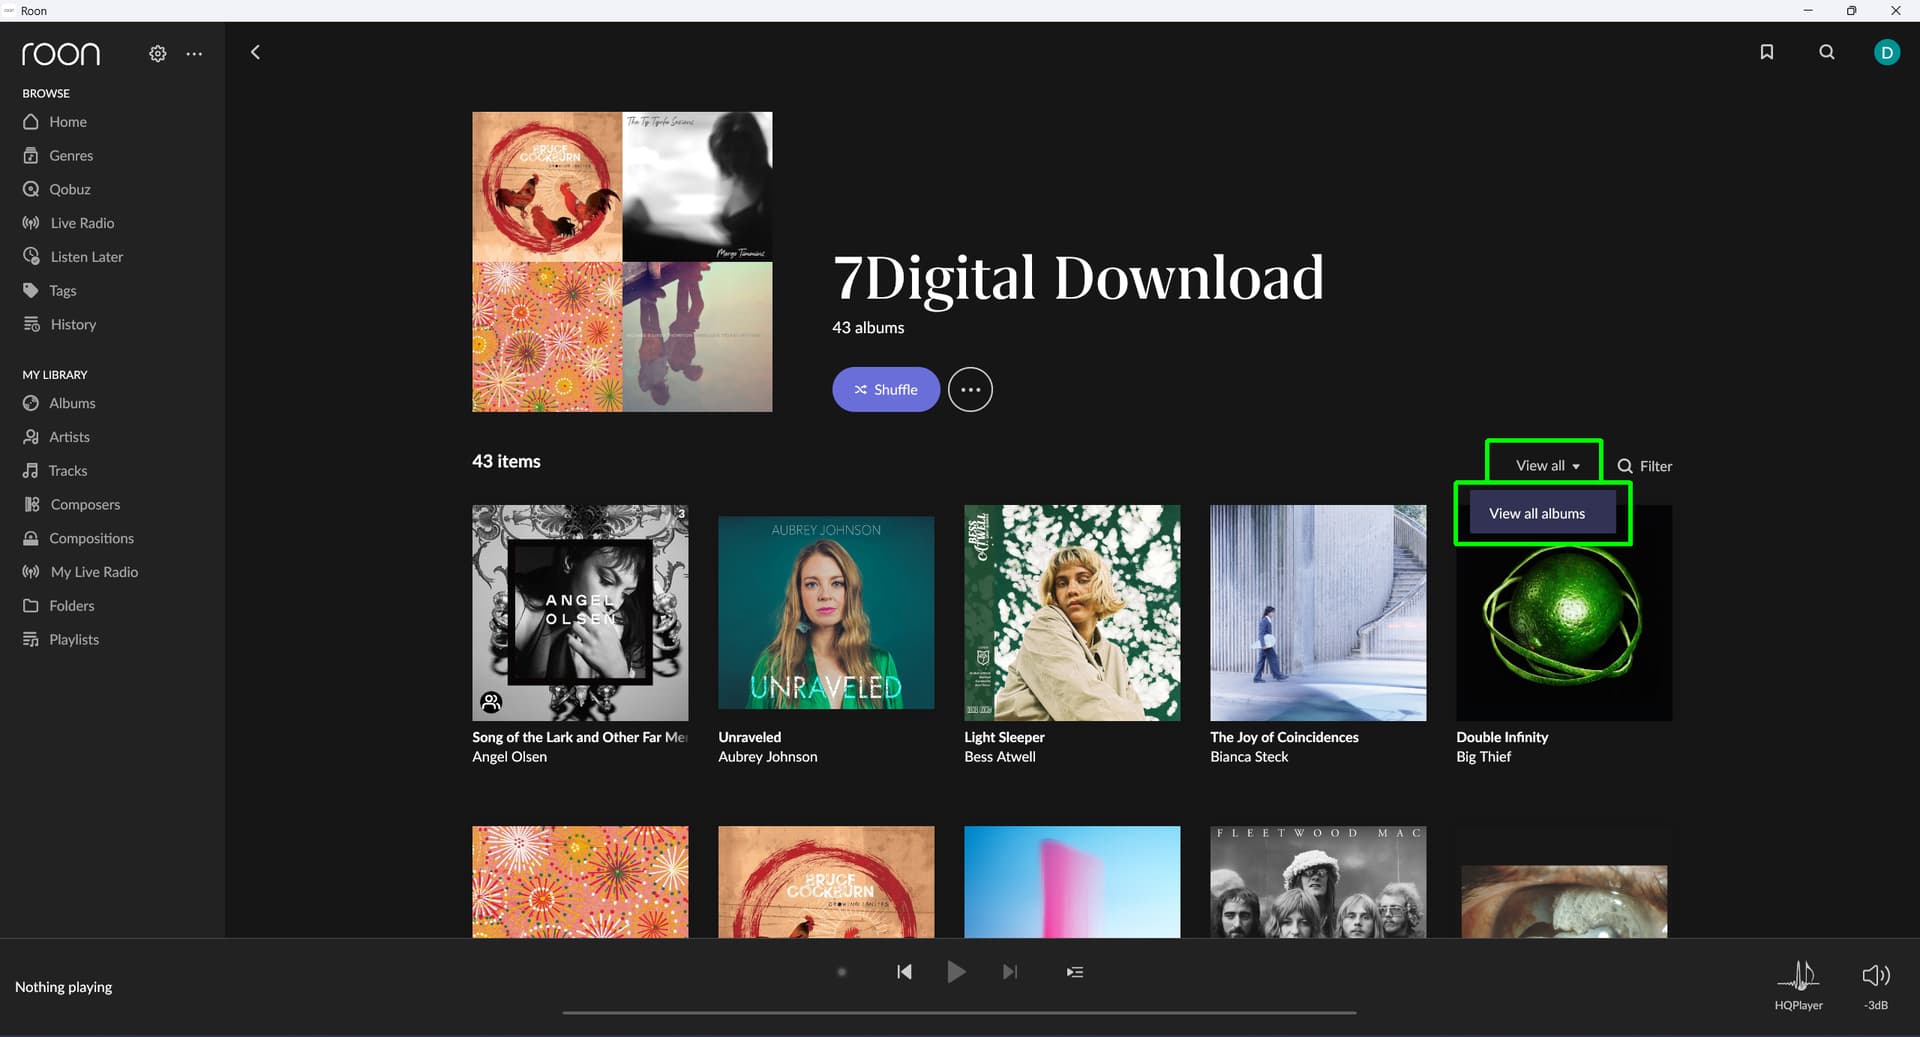1920x1037 pixels.
Task: Open the user profile avatar
Action: [1886, 53]
